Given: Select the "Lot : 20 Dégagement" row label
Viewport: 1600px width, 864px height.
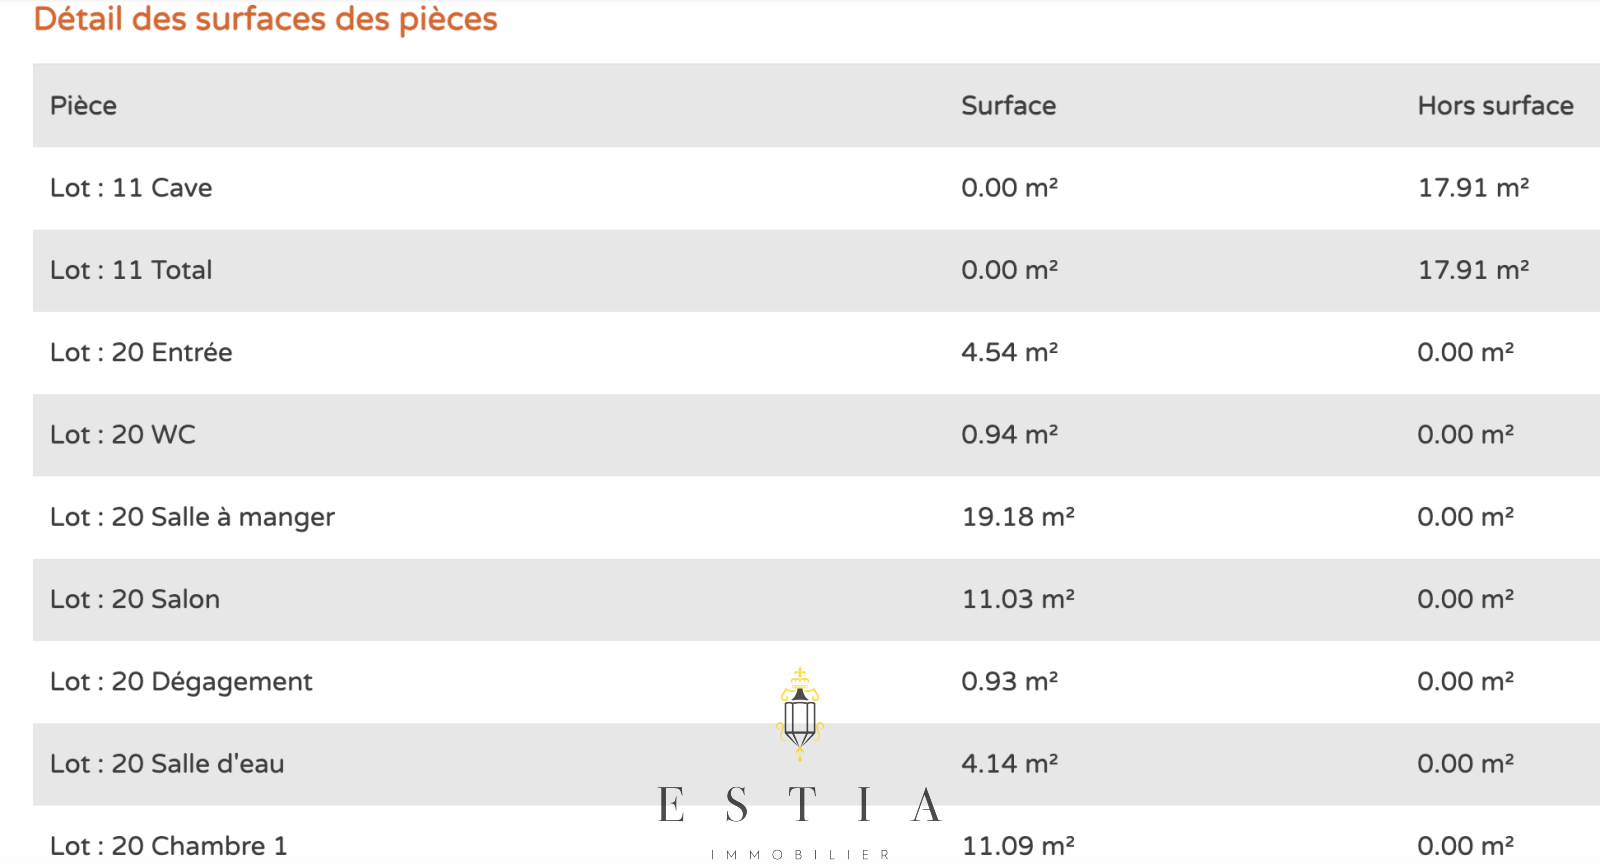Looking at the screenshot, I should [x=181, y=682].
